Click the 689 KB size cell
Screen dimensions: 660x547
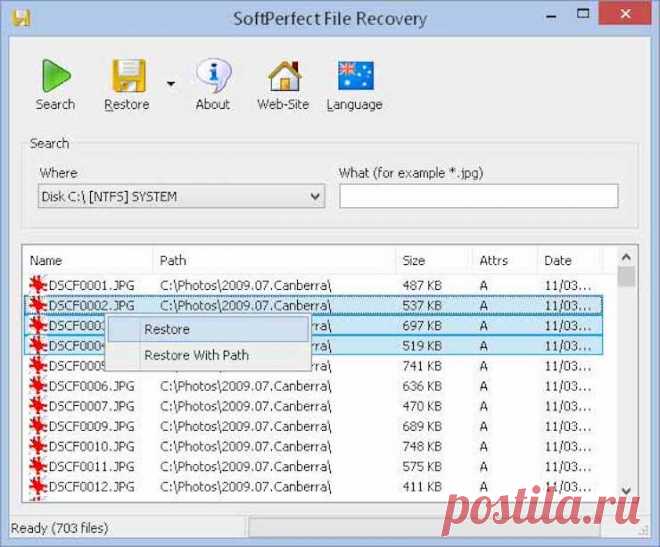click(422, 426)
